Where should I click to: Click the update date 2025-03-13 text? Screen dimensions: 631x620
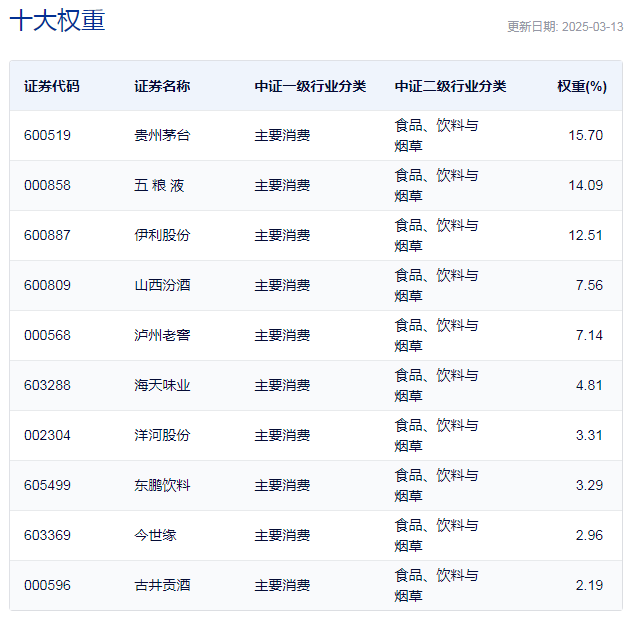coord(592,27)
